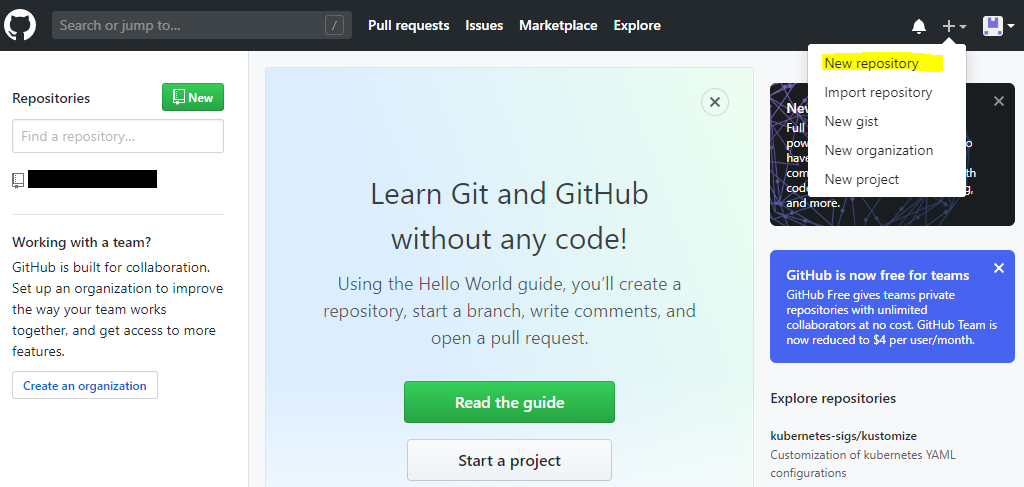Open the plus create-new dropdown
1024x487 pixels.
[954, 26]
